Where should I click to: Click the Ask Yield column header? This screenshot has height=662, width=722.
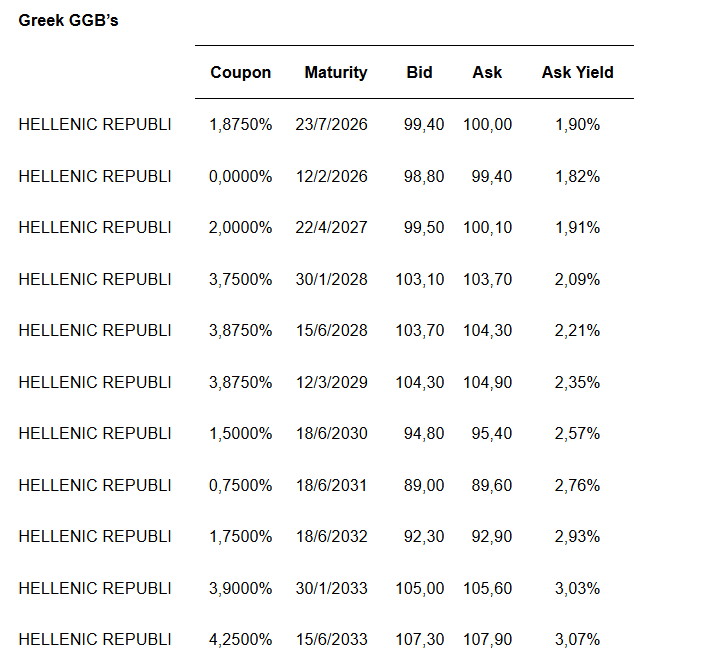[577, 72]
